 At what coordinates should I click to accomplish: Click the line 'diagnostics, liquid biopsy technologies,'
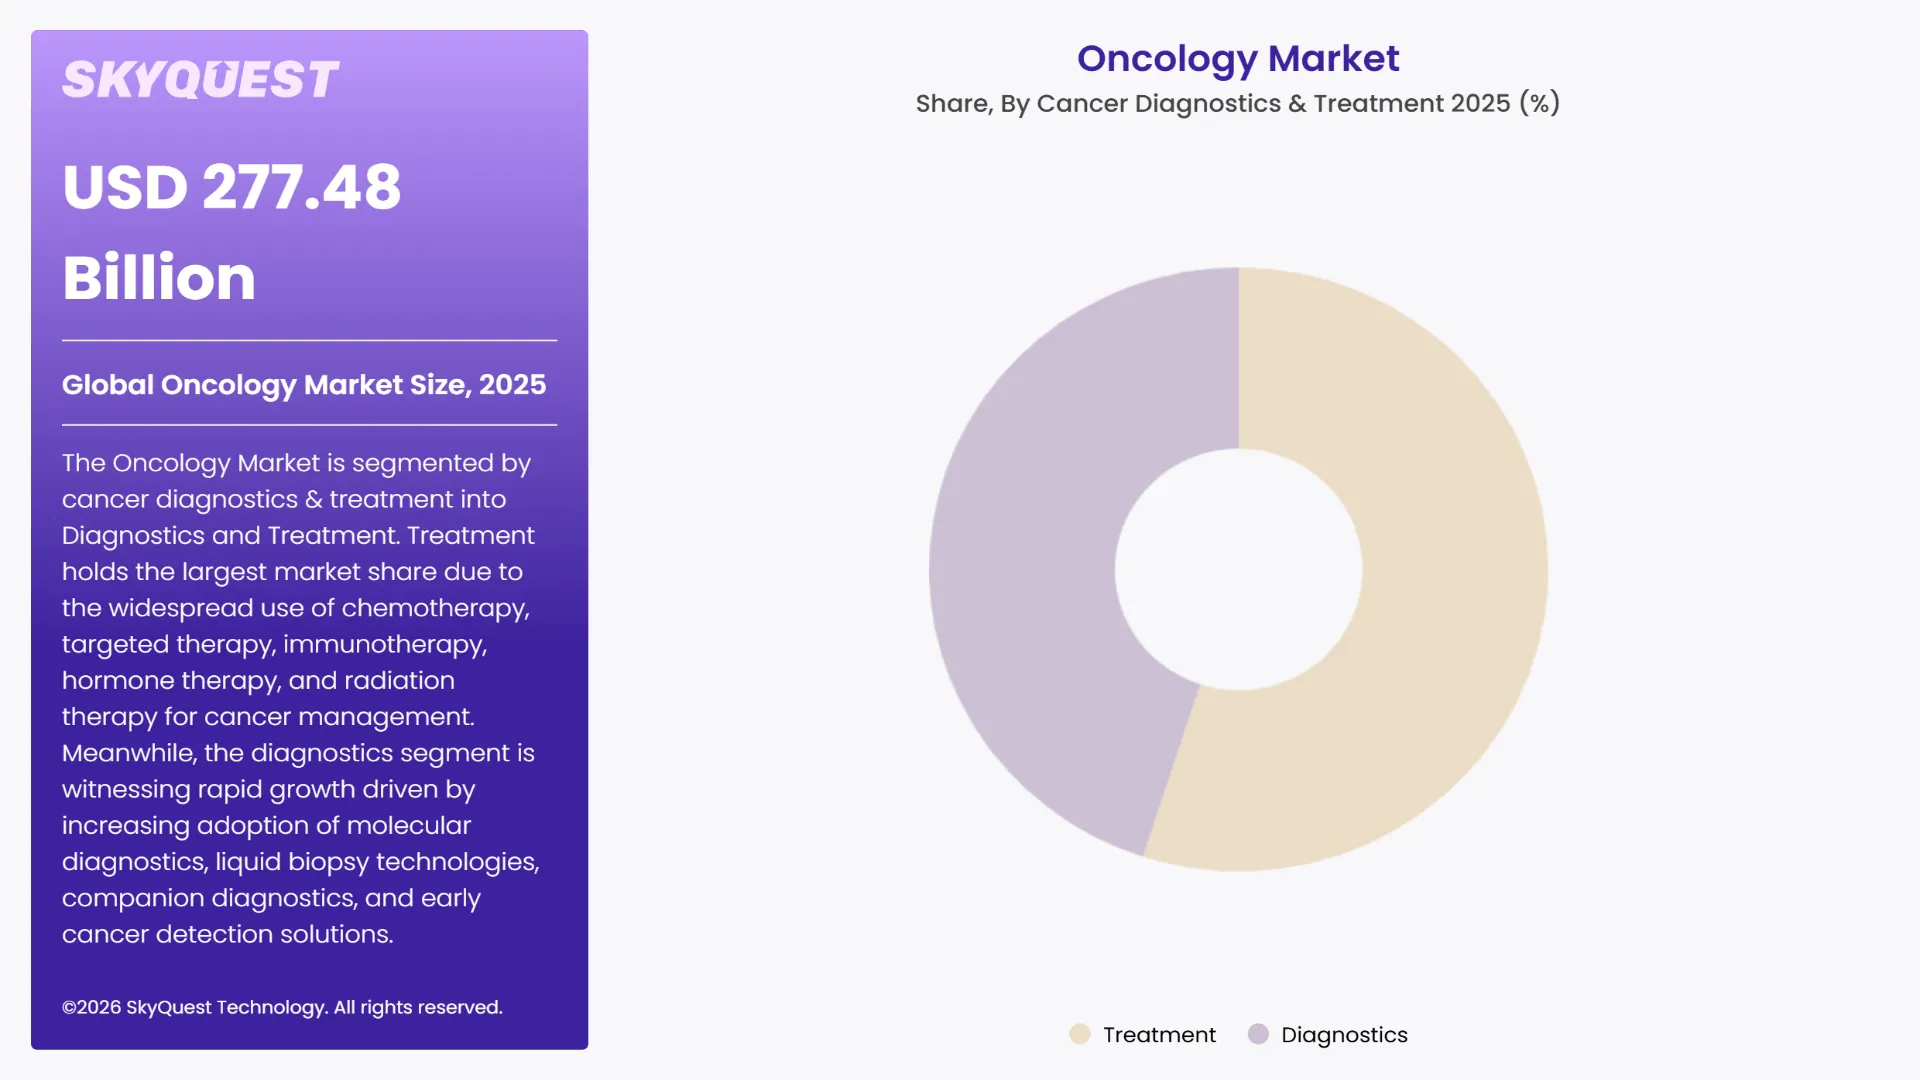point(301,862)
